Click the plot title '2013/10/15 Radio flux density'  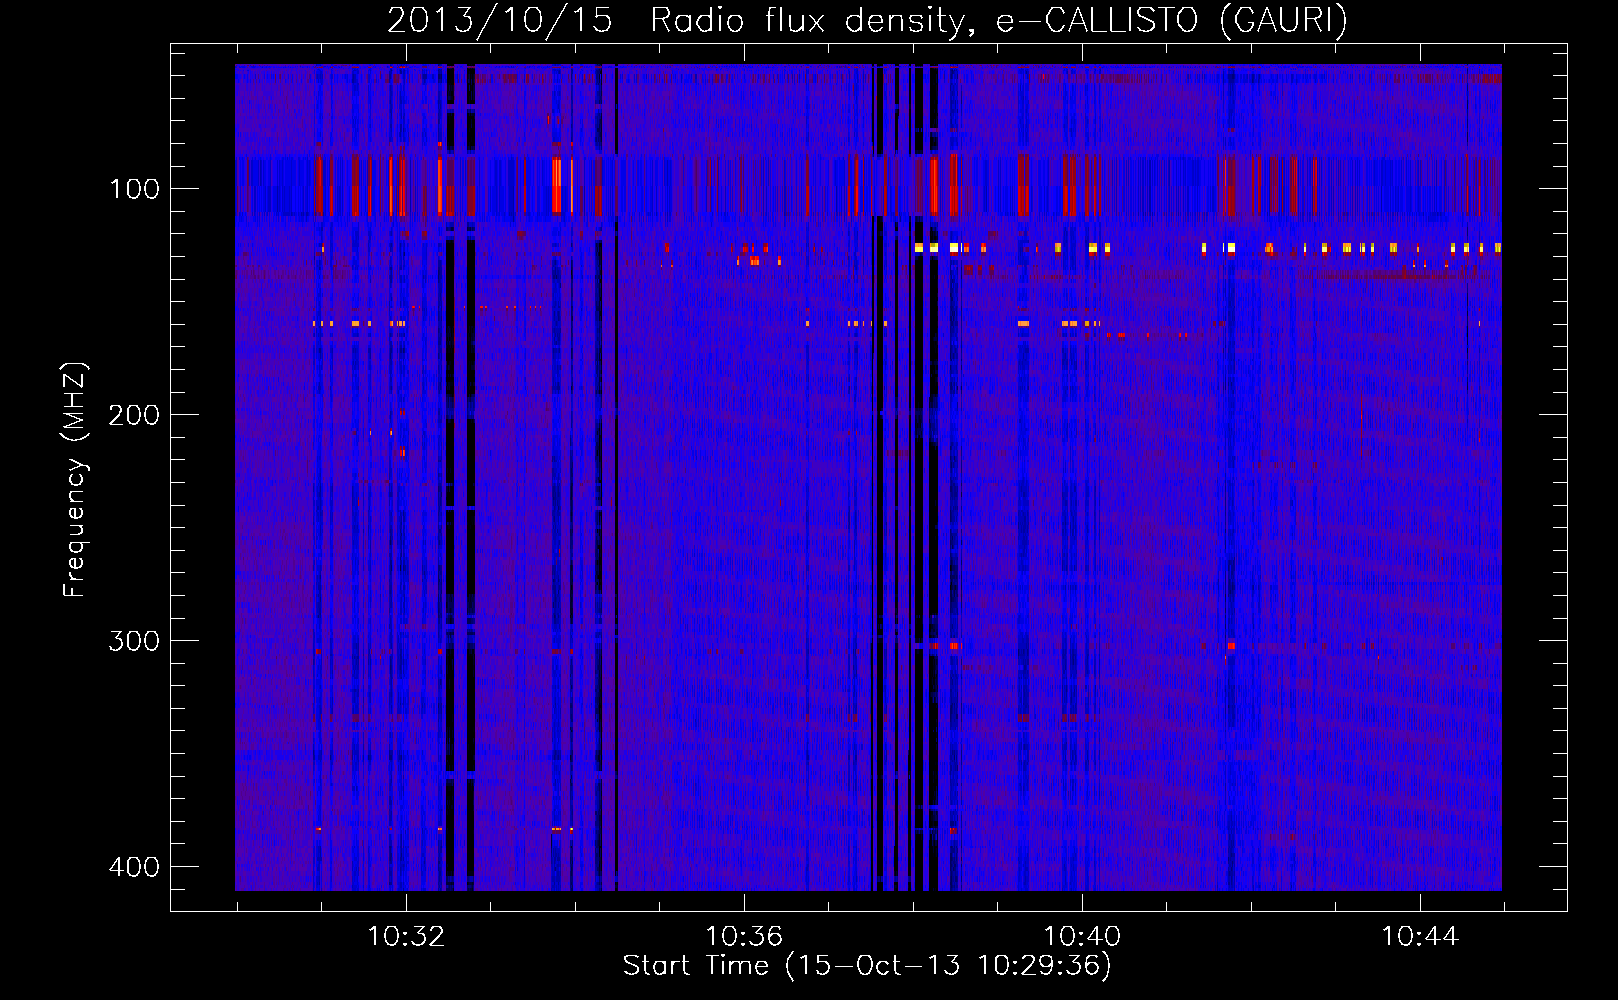click(867, 20)
